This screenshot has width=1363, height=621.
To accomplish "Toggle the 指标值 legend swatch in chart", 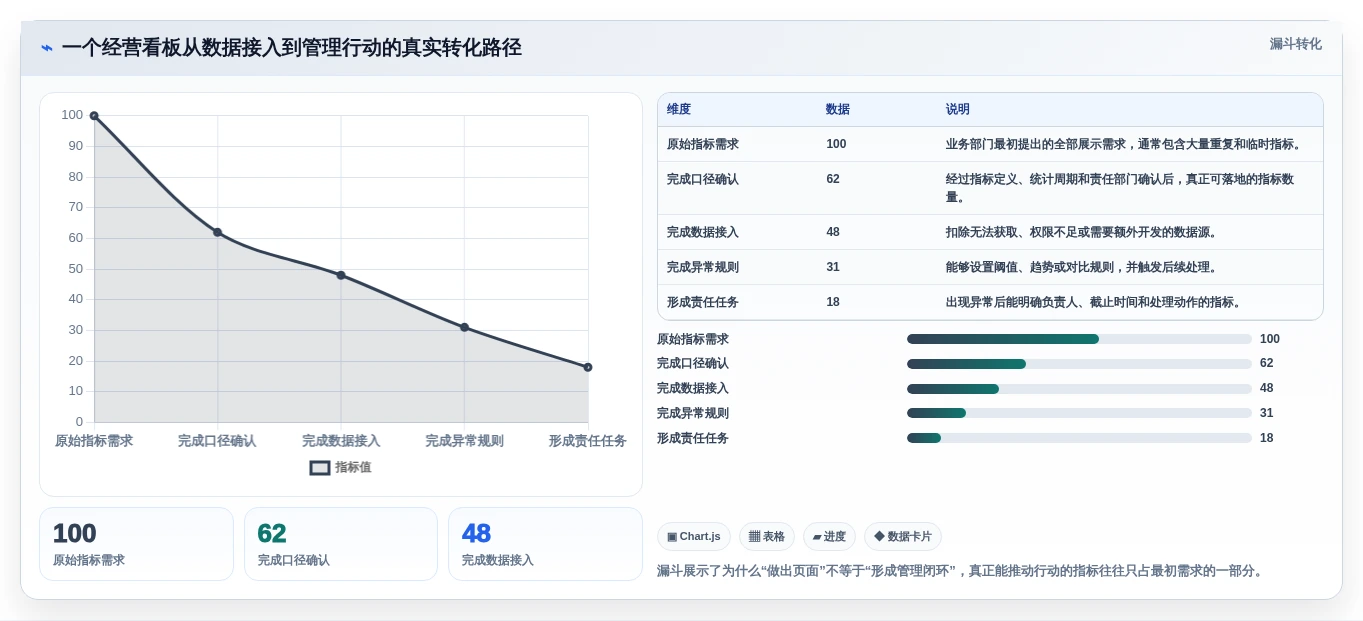I will (x=320, y=467).
